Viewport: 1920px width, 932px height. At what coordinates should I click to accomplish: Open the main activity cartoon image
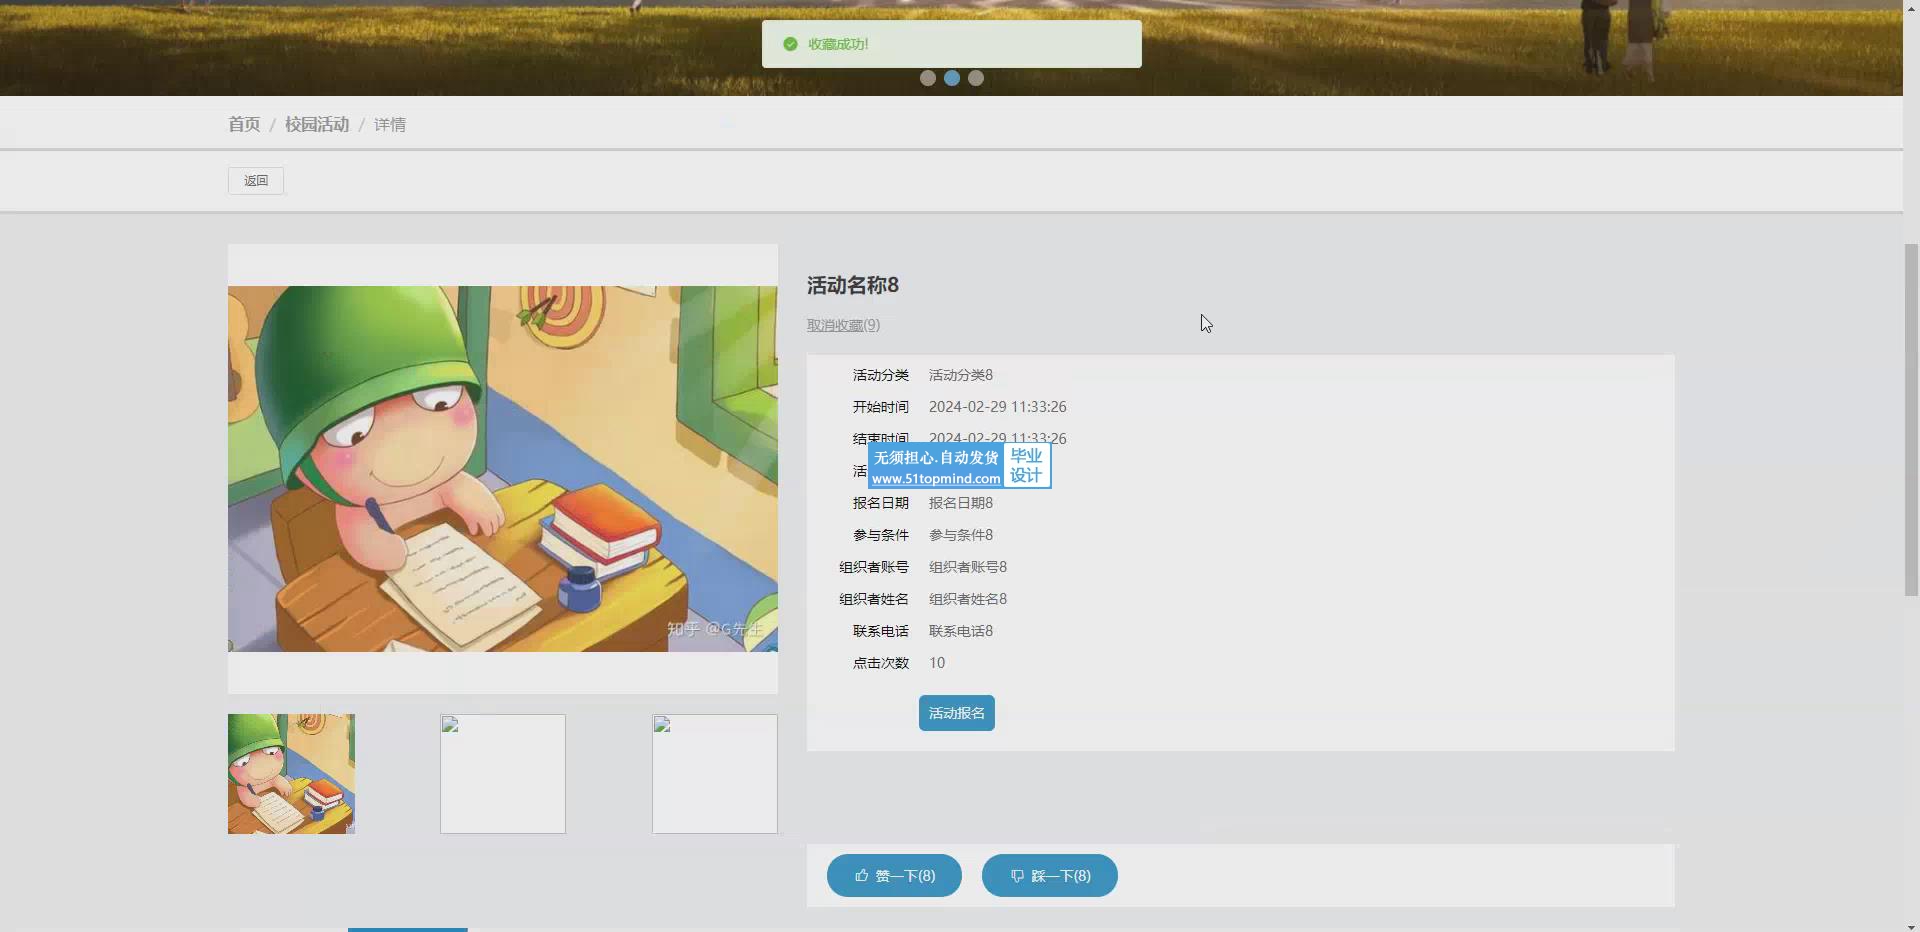pos(503,469)
